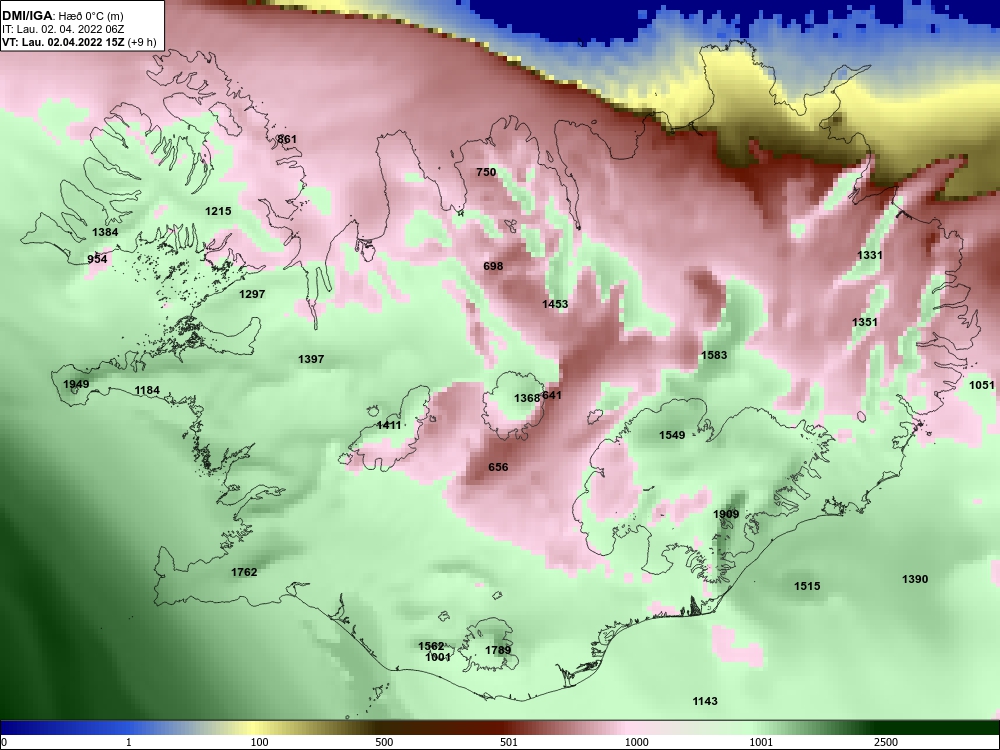Click the 1949 value on the peninsula
1000x750 pixels.
pyautogui.click(x=76, y=384)
